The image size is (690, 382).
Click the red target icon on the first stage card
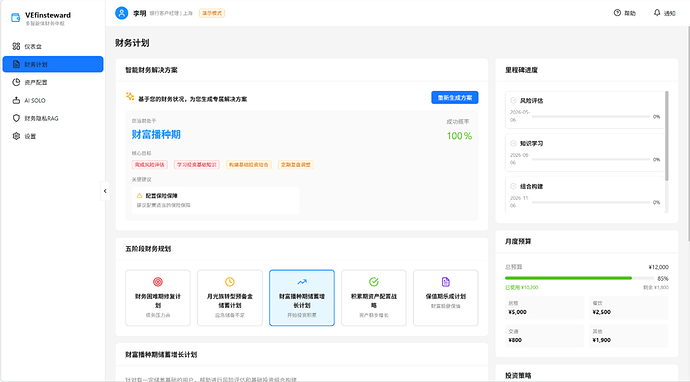[158, 282]
